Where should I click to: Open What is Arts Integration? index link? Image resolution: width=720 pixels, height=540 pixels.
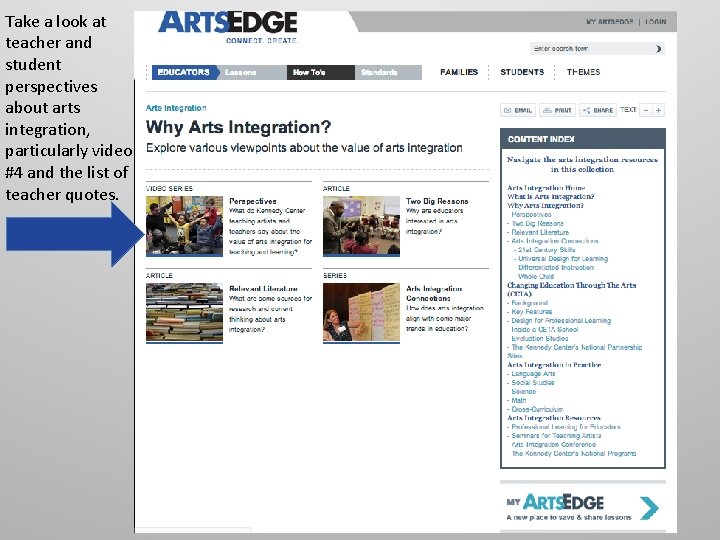[x=550, y=197]
